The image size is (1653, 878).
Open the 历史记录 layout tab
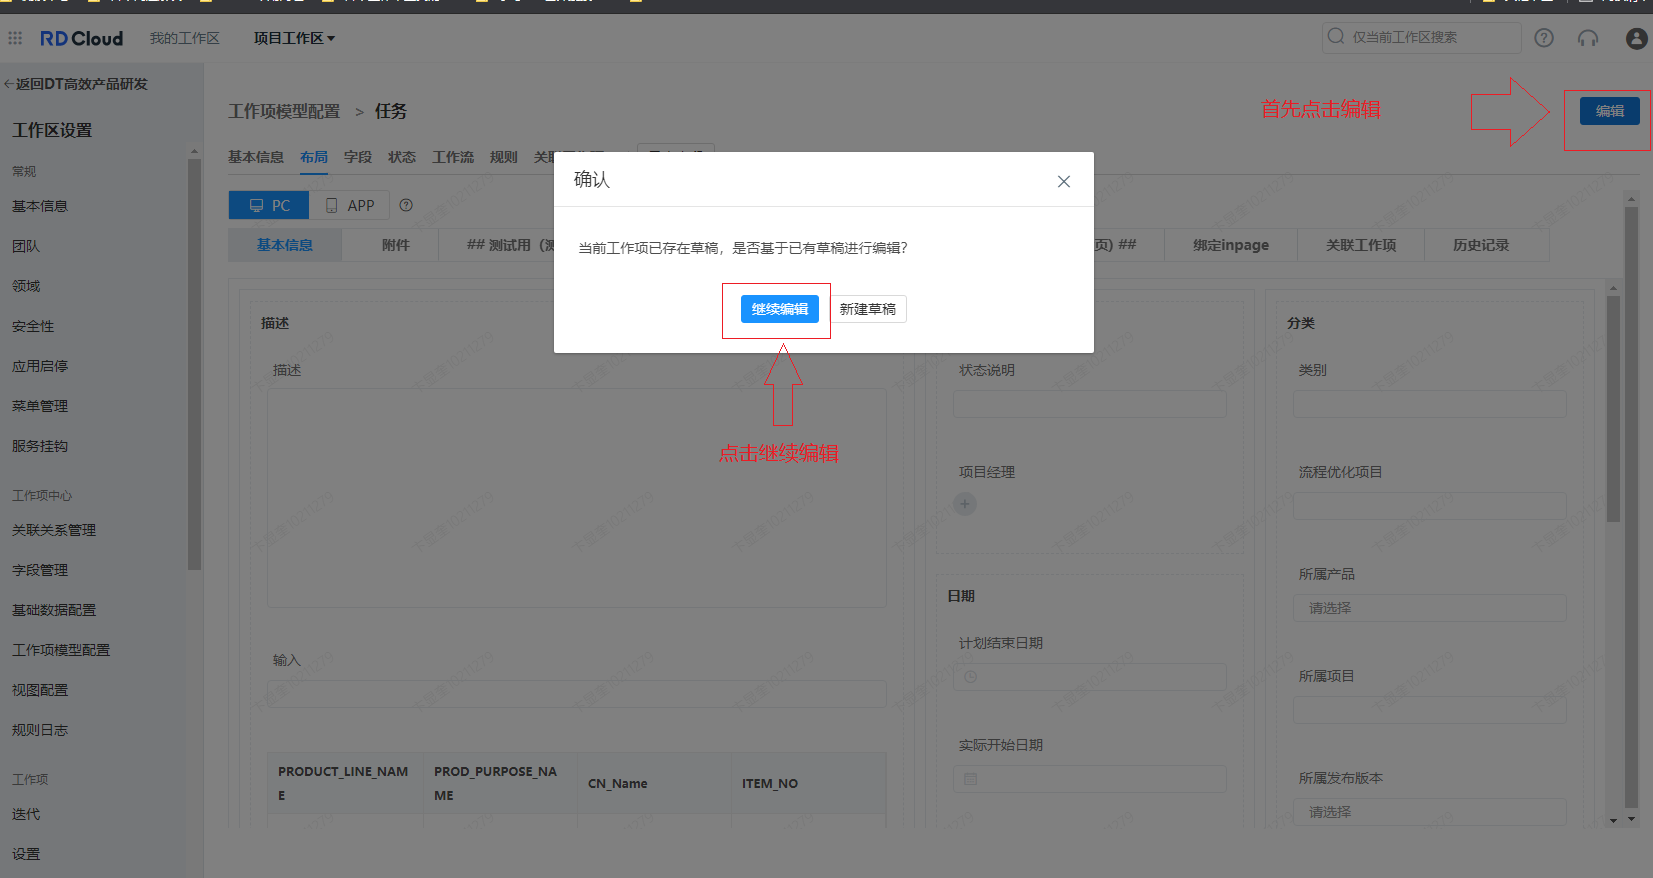click(x=1481, y=245)
